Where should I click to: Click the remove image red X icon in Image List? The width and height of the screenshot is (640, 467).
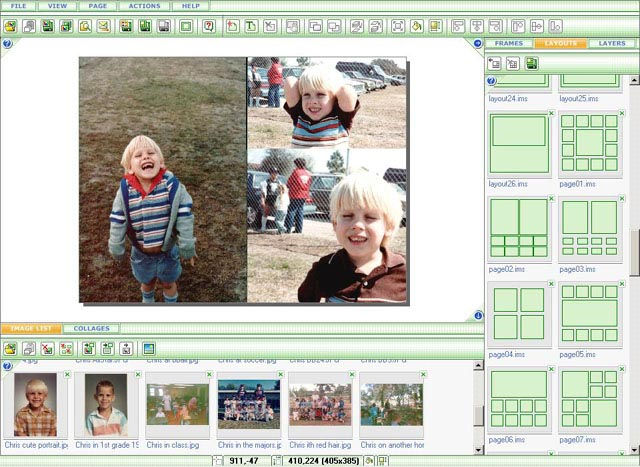coord(47,349)
